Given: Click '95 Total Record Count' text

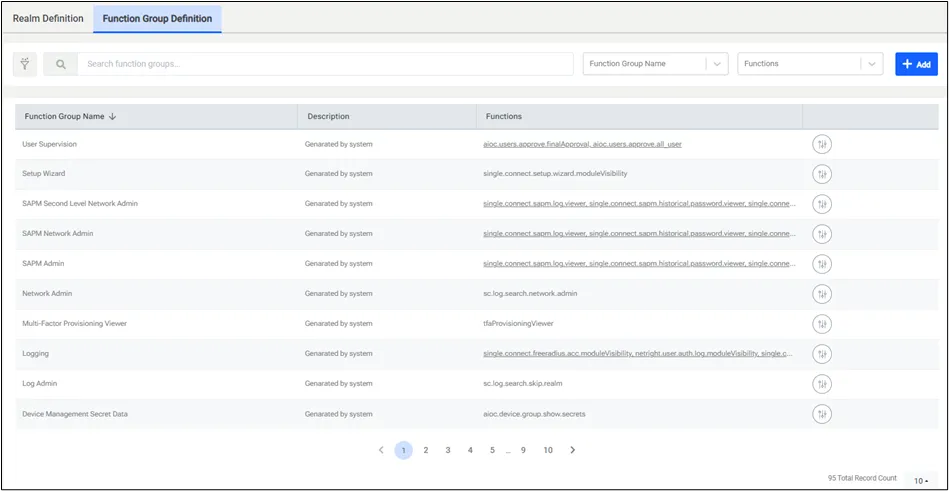Looking at the screenshot, I should point(862,478).
